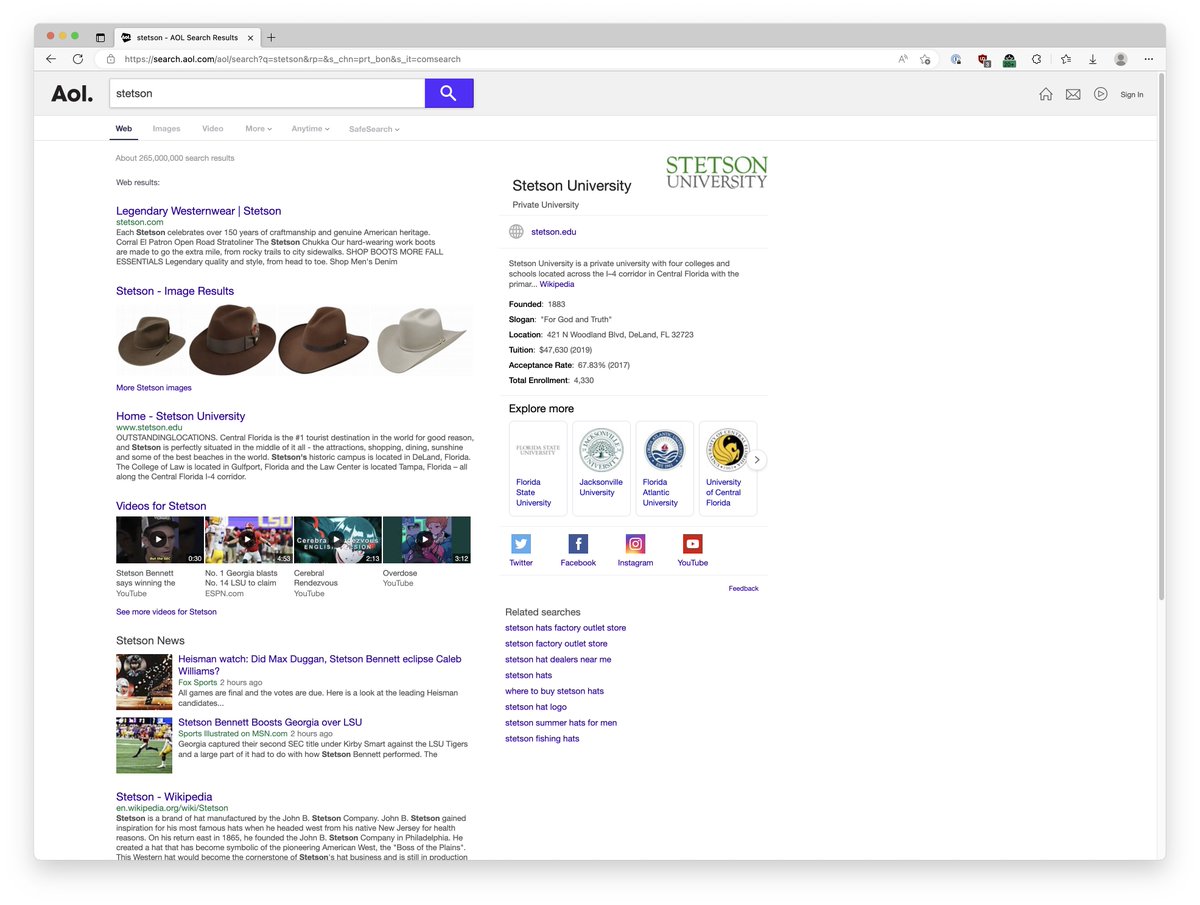1200x905 pixels.
Task: Select 'stetson hat logo' related search
Action: click(x=536, y=707)
